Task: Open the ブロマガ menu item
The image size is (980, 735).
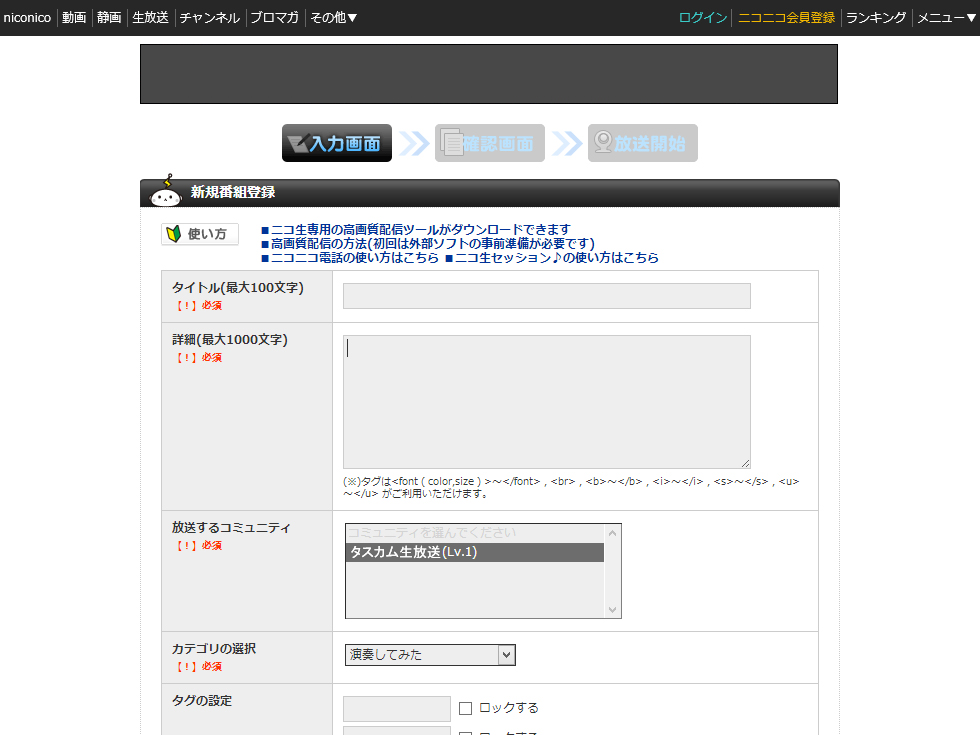Action: click(274, 18)
